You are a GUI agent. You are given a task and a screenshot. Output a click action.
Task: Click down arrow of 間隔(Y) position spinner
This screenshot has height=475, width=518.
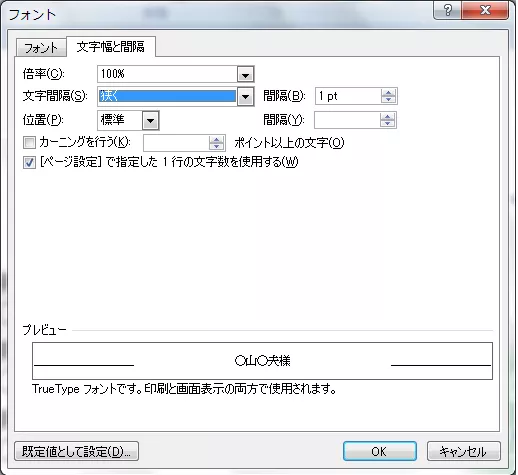point(387,124)
